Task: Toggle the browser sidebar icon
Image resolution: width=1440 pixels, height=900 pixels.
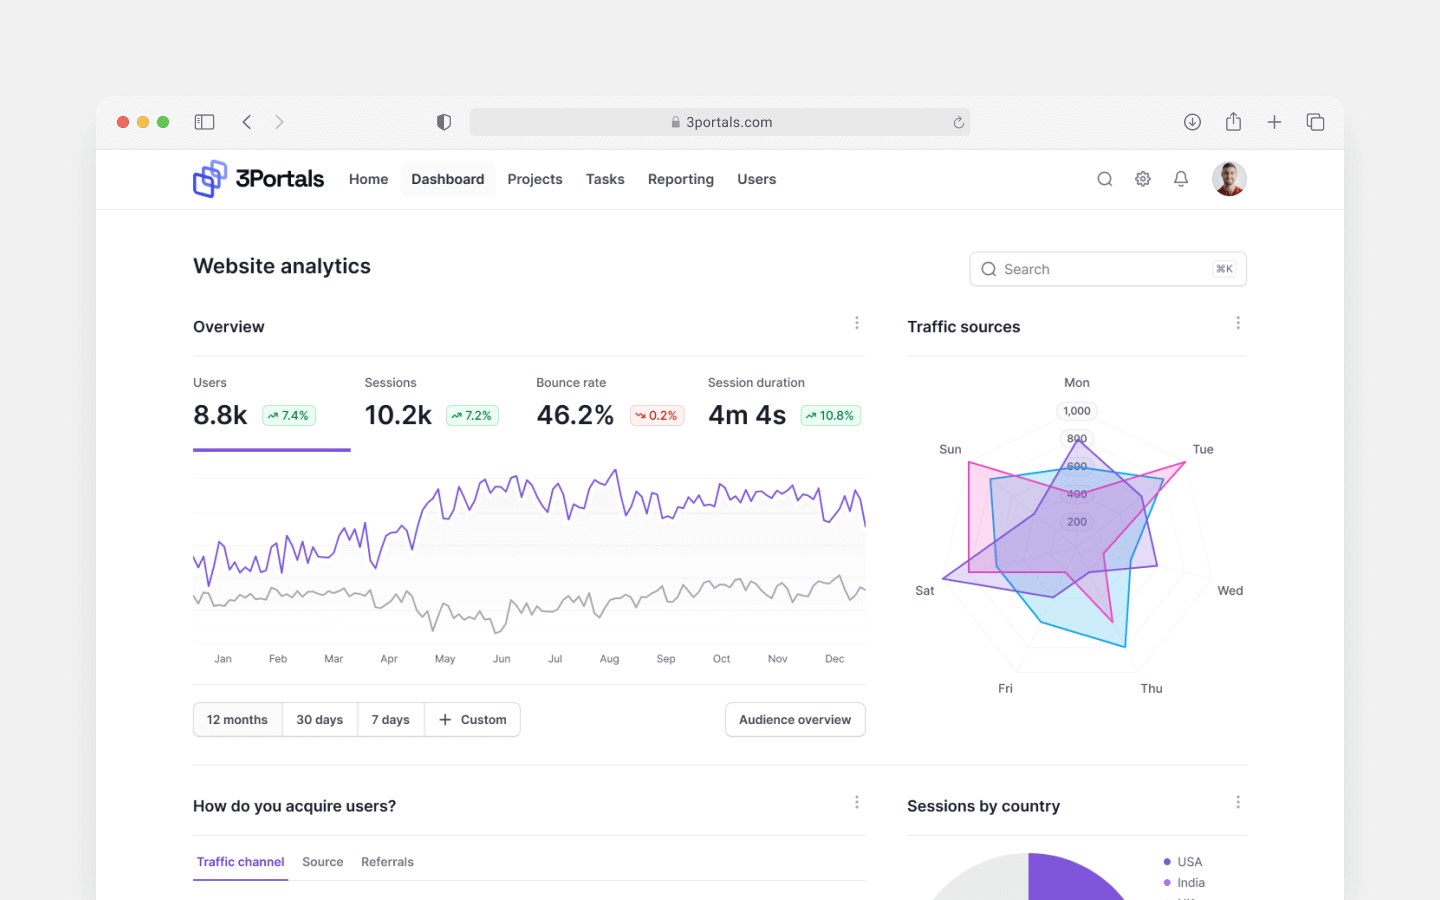Action: (x=204, y=121)
